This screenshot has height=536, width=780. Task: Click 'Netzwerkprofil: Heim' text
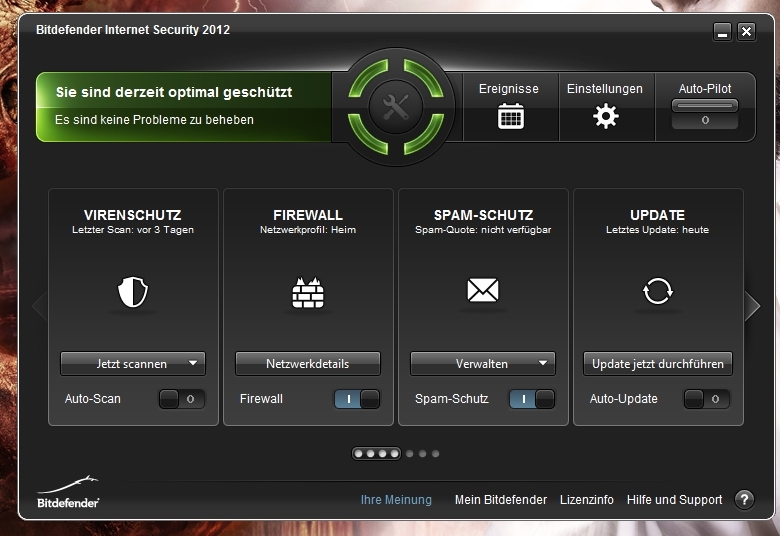308,230
